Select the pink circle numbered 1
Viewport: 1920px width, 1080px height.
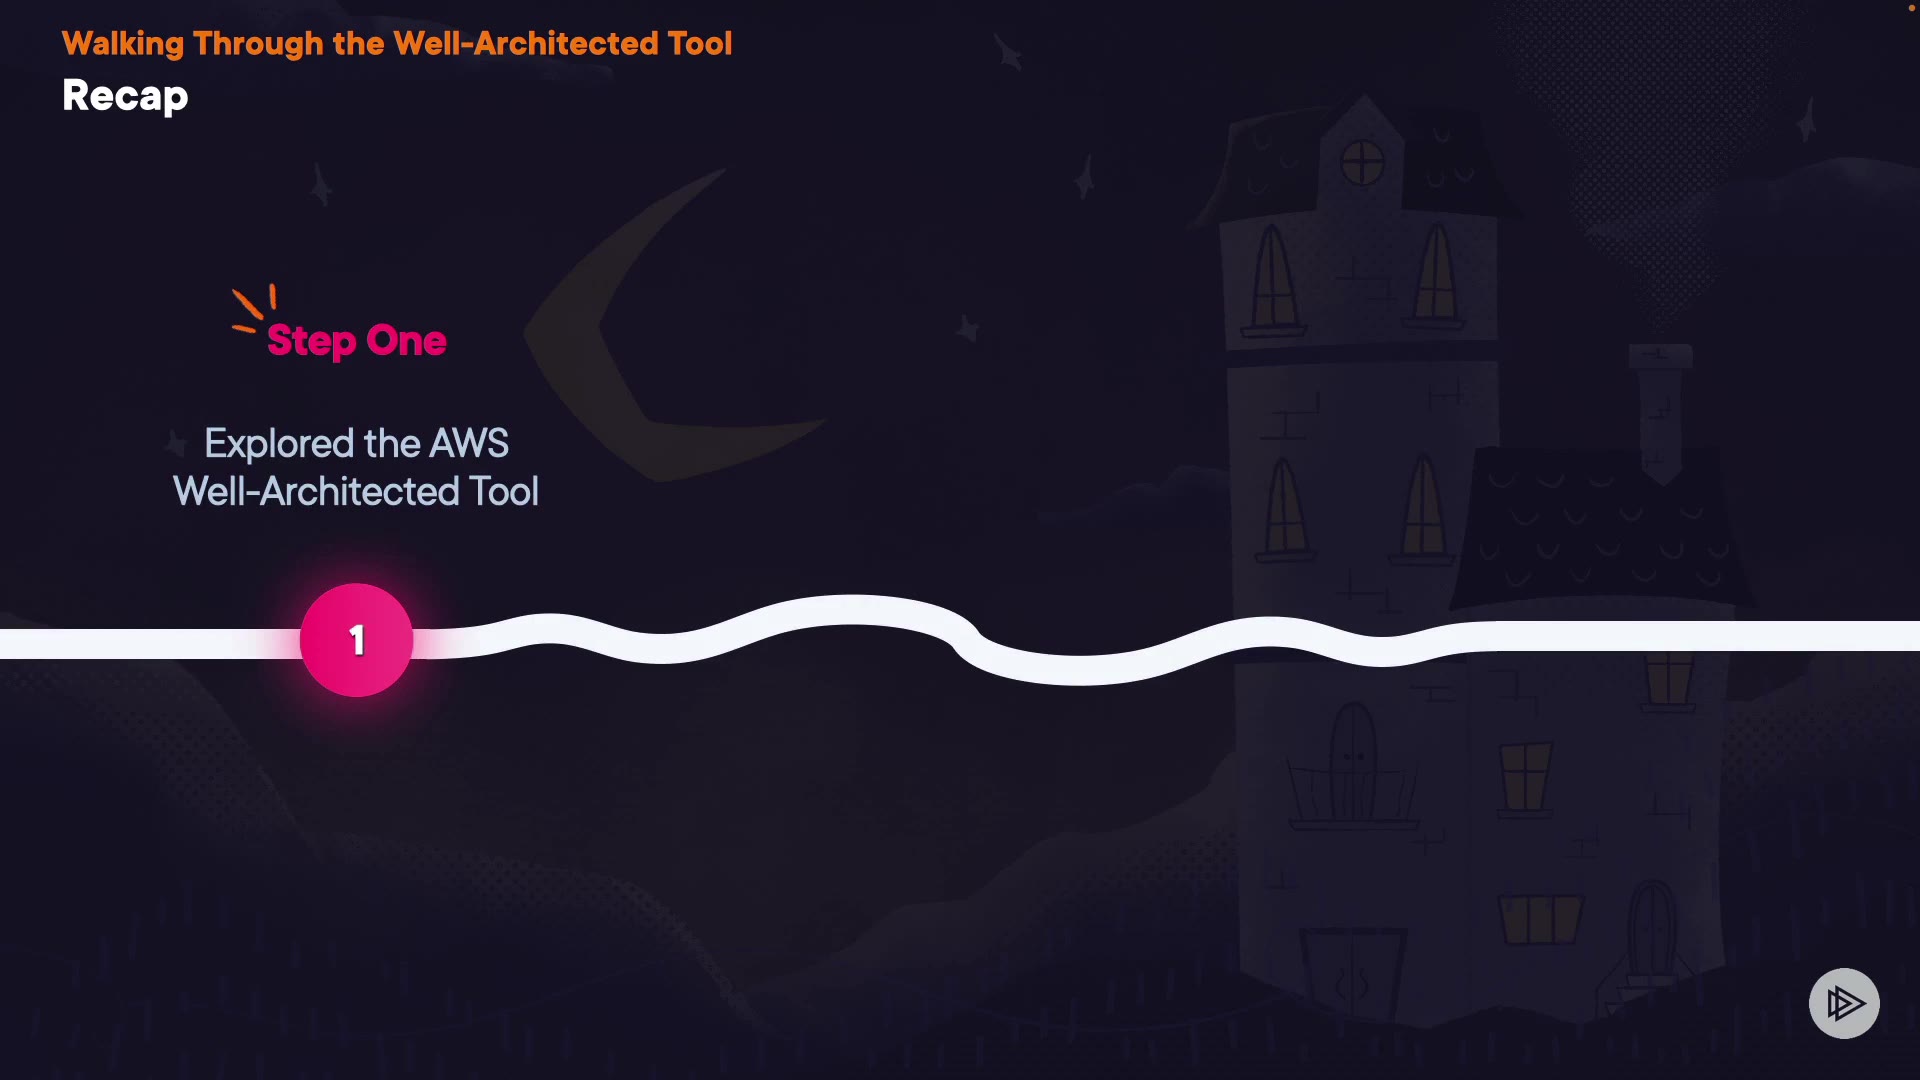click(x=356, y=640)
